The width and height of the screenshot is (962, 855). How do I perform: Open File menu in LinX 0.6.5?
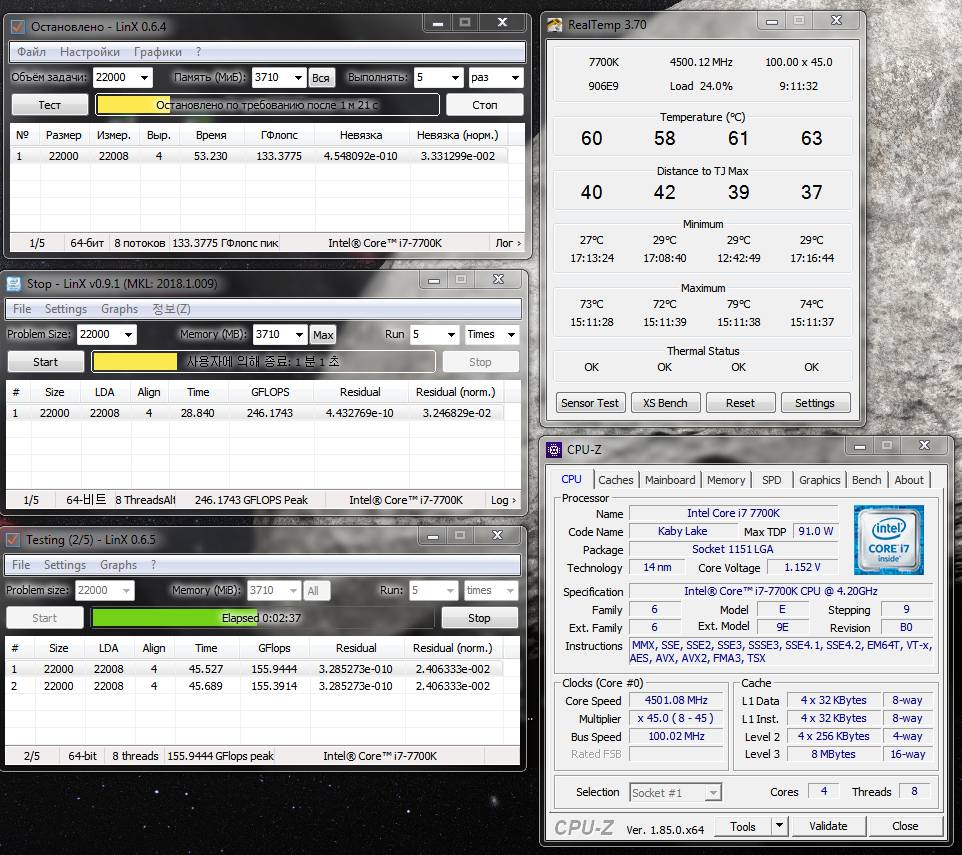point(21,564)
